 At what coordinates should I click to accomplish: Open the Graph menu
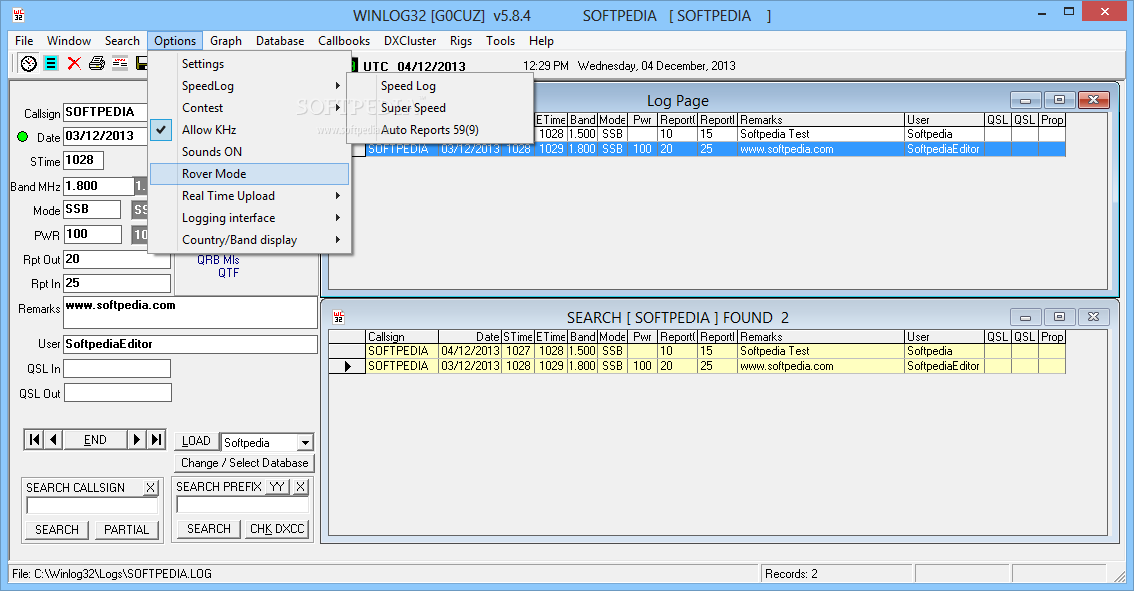click(x=226, y=41)
